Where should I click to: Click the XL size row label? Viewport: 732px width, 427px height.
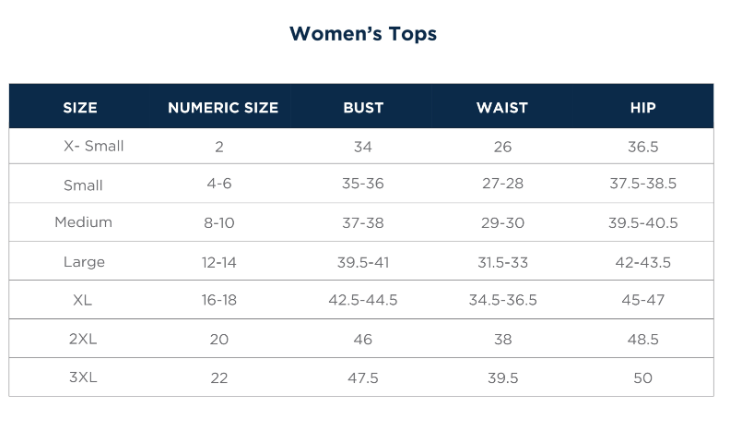click(x=83, y=300)
